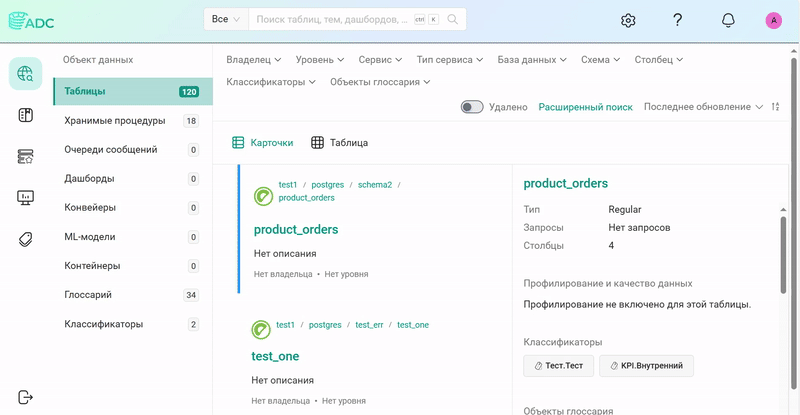Open notifications bell icon

click(728, 20)
